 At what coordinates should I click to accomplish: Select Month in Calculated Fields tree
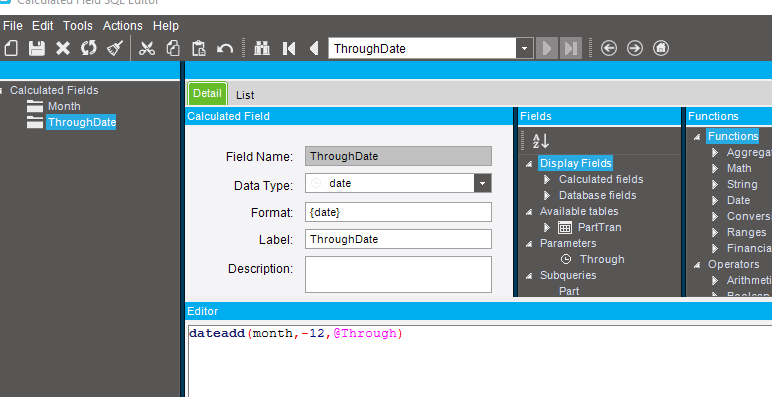(x=64, y=106)
